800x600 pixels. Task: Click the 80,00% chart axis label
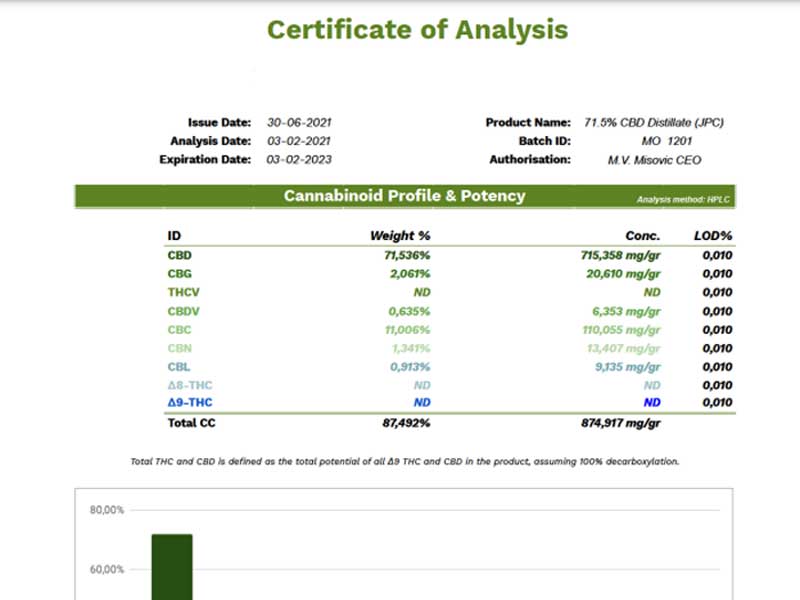pyautogui.click(x=107, y=510)
